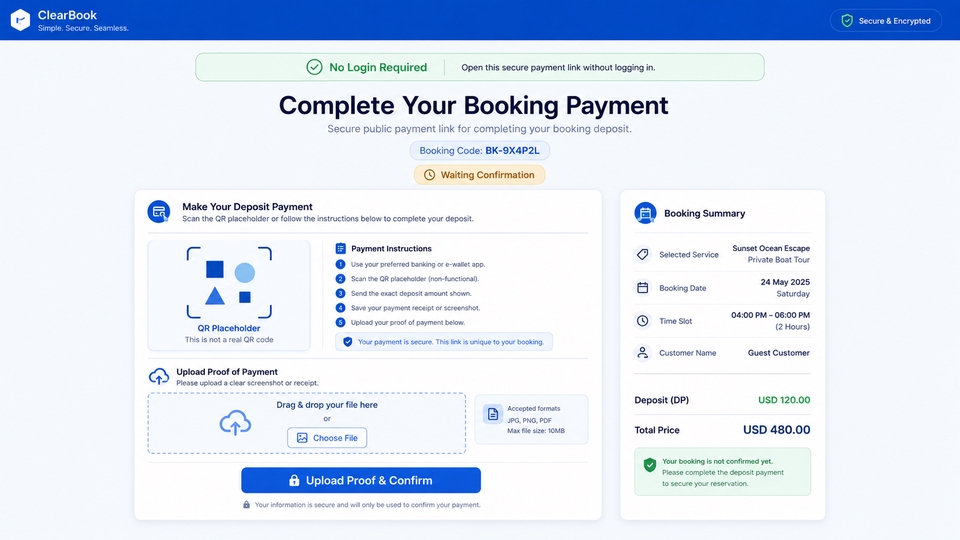Click the Time Slot clock icon

642,321
